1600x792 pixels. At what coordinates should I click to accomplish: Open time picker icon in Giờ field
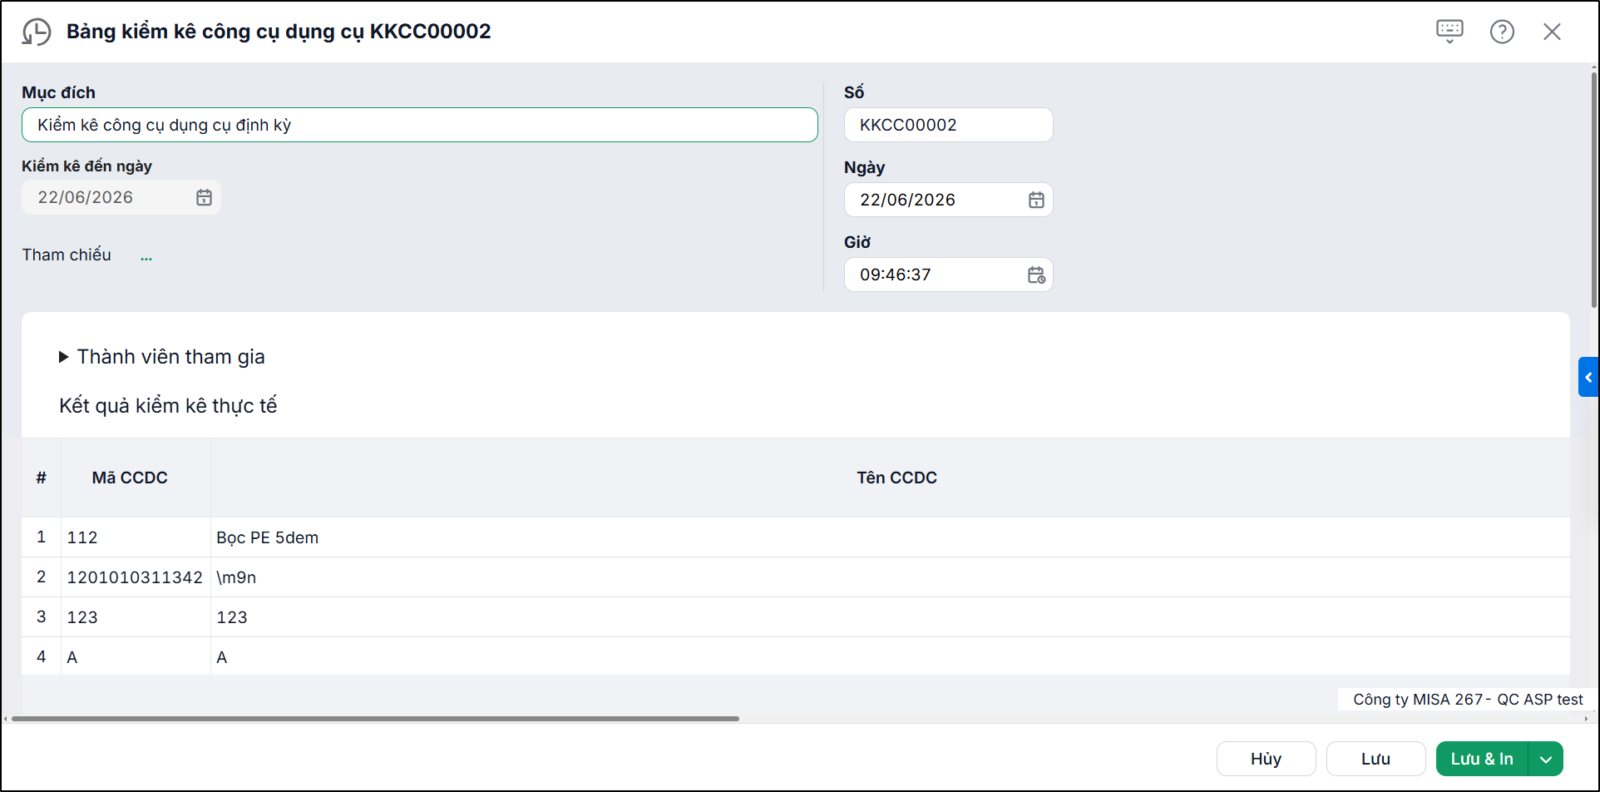click(x=1036, y=275)
